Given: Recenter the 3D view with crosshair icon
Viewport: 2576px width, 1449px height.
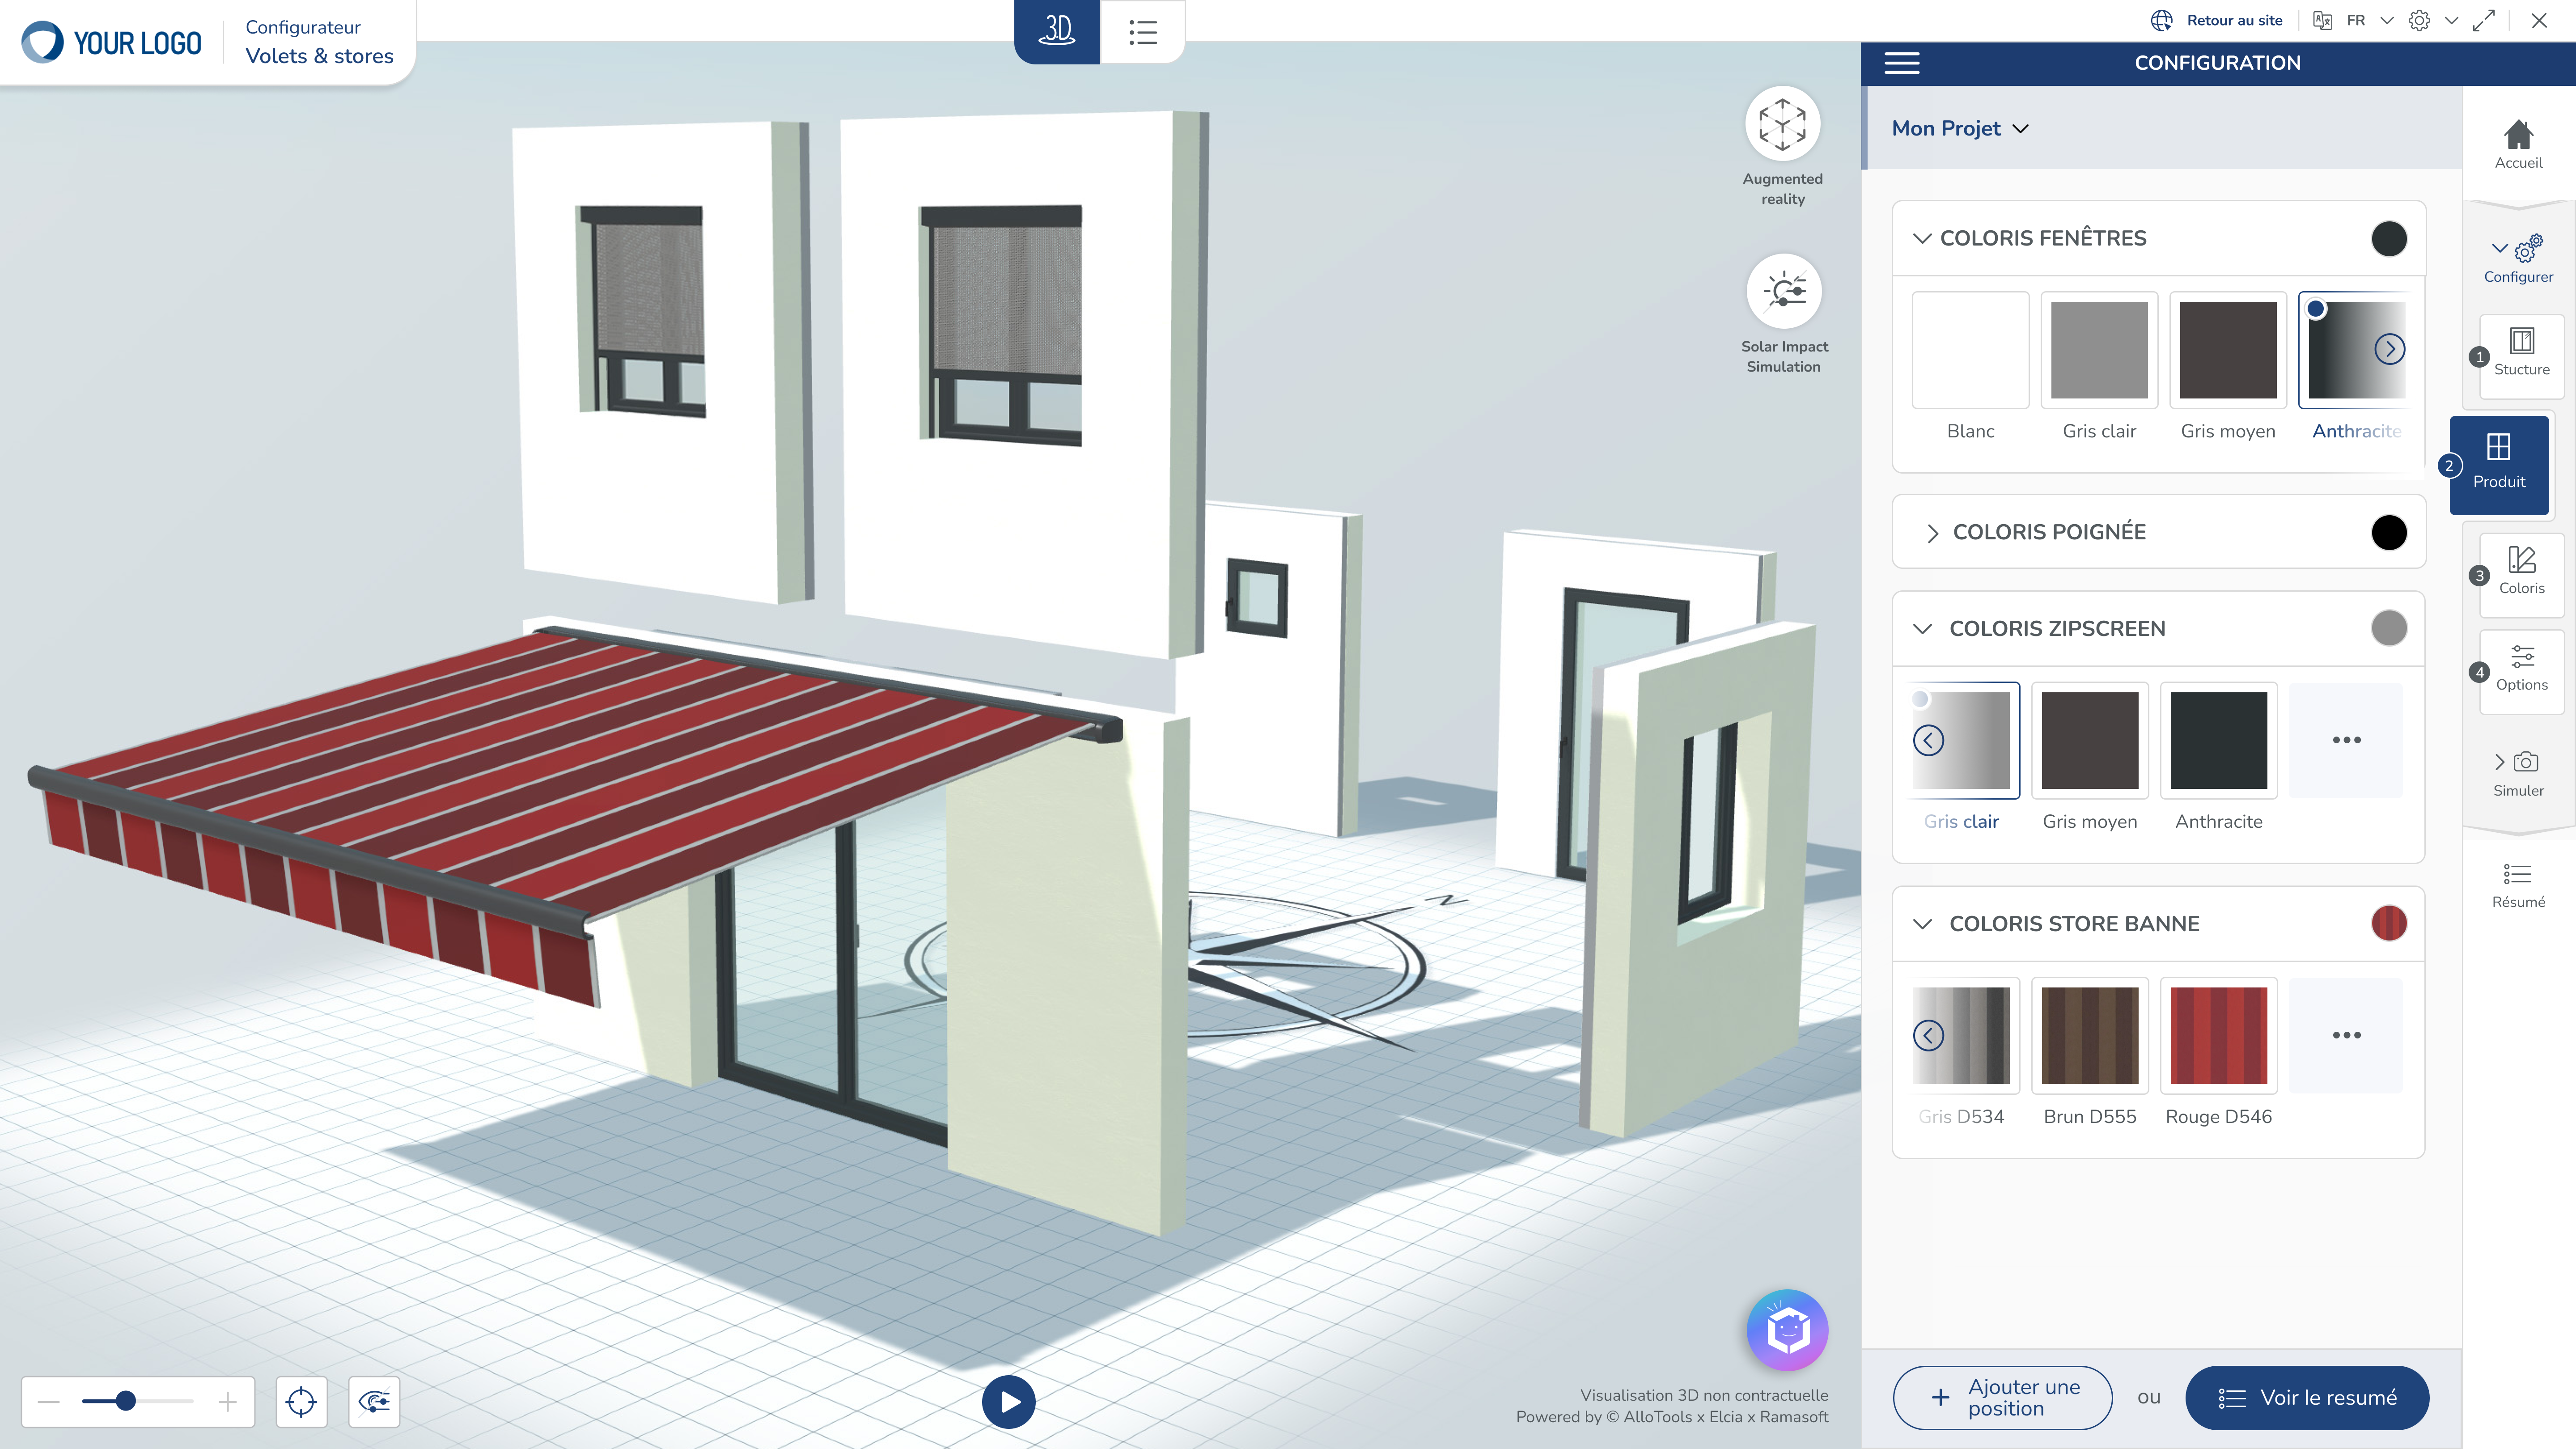Looking at the screenshot, I should pos(301,1401).
